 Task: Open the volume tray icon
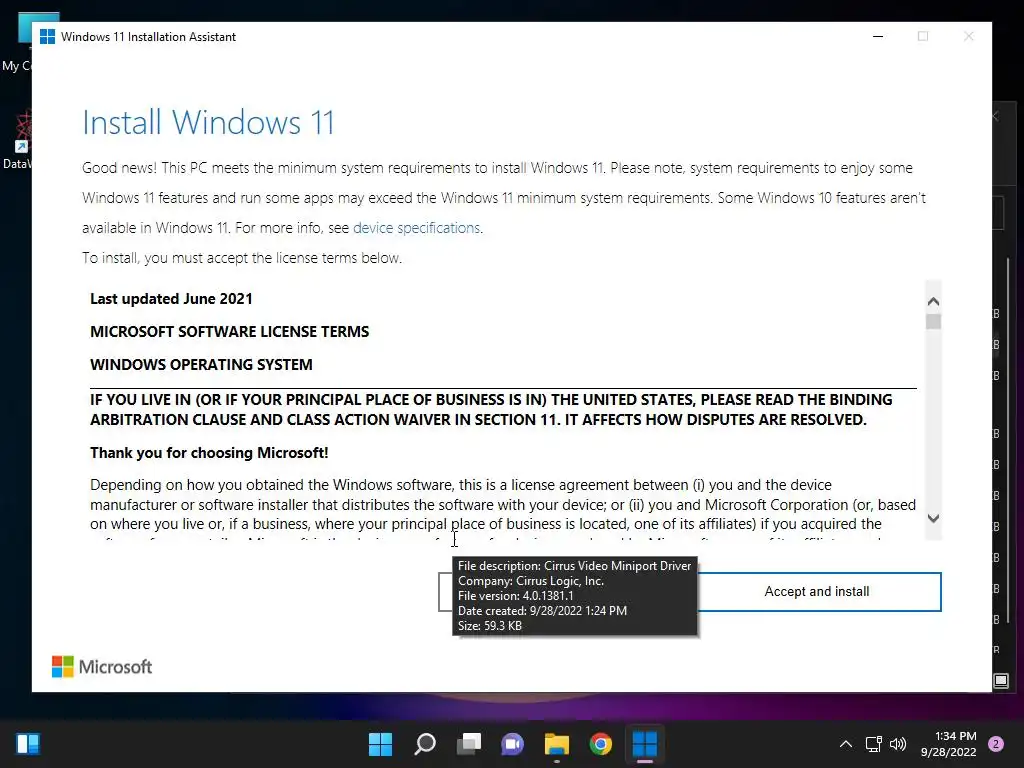(x=898, y=744)
